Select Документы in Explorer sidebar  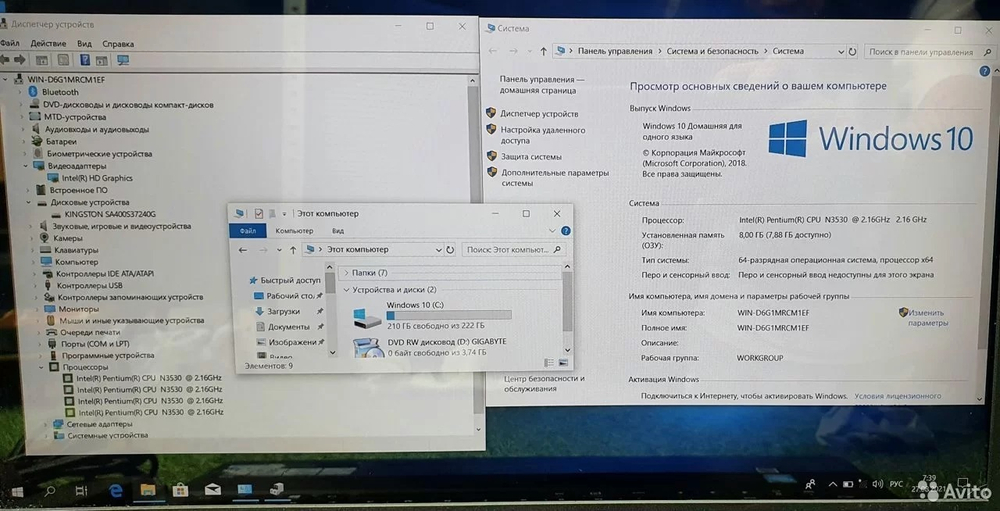coord(288,327)
